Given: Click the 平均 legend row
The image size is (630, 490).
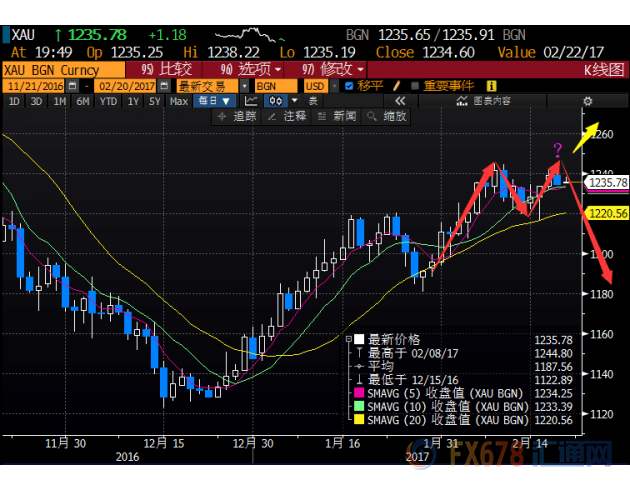Looking at the screenshot, I should pyautogui.click(x=463, y=366).
